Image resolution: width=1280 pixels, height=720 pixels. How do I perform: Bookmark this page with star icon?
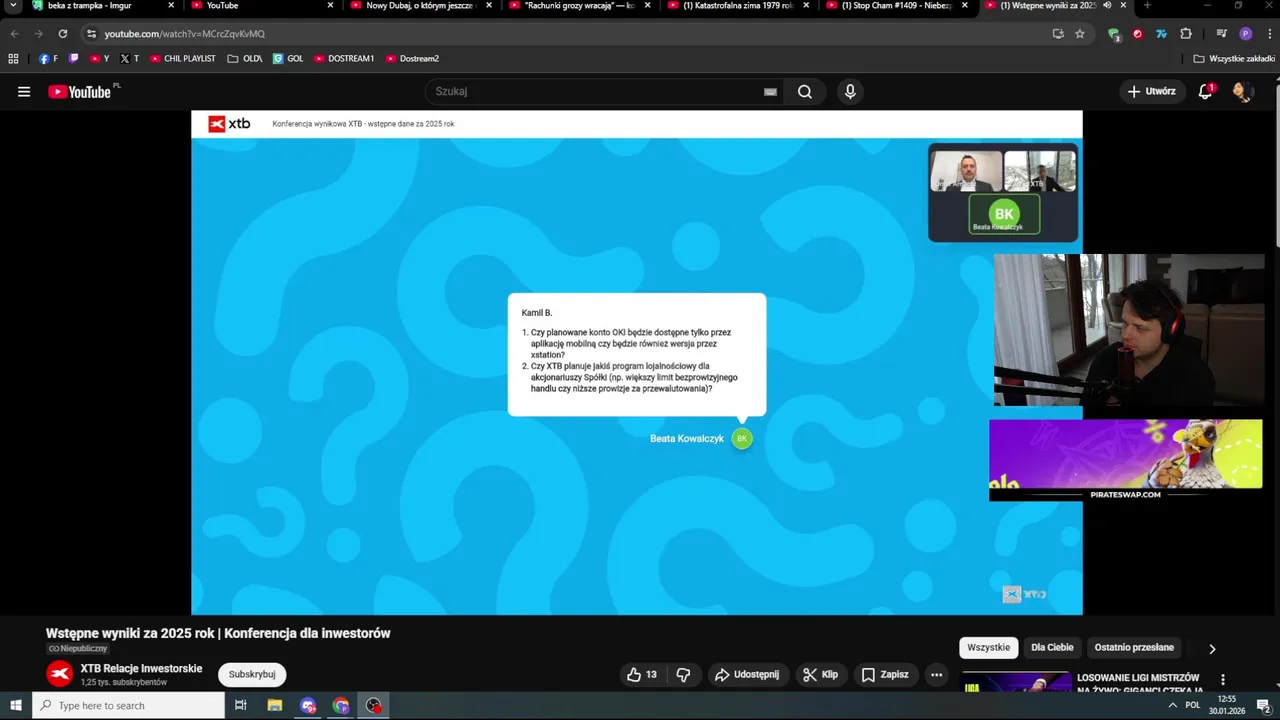(x=1080, y=33)
